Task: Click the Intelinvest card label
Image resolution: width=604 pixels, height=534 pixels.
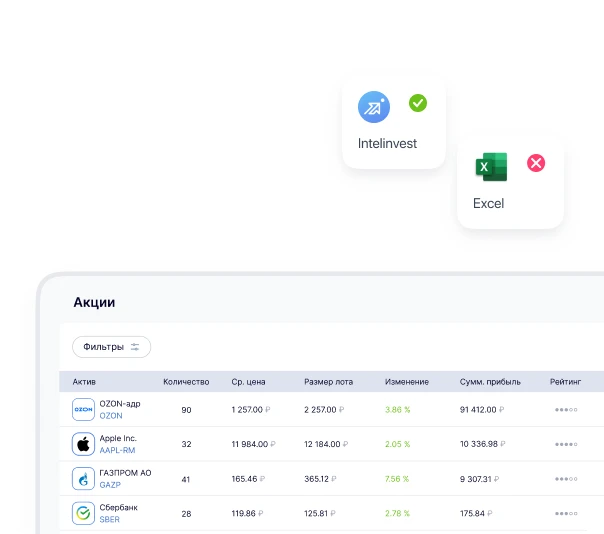Action: pos(387,143)
